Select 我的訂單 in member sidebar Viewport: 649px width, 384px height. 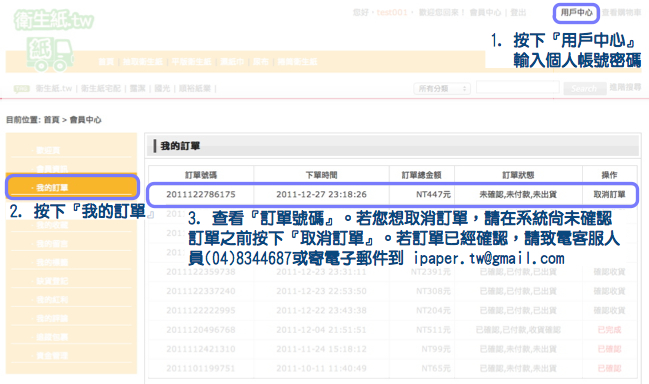(52, 187)
